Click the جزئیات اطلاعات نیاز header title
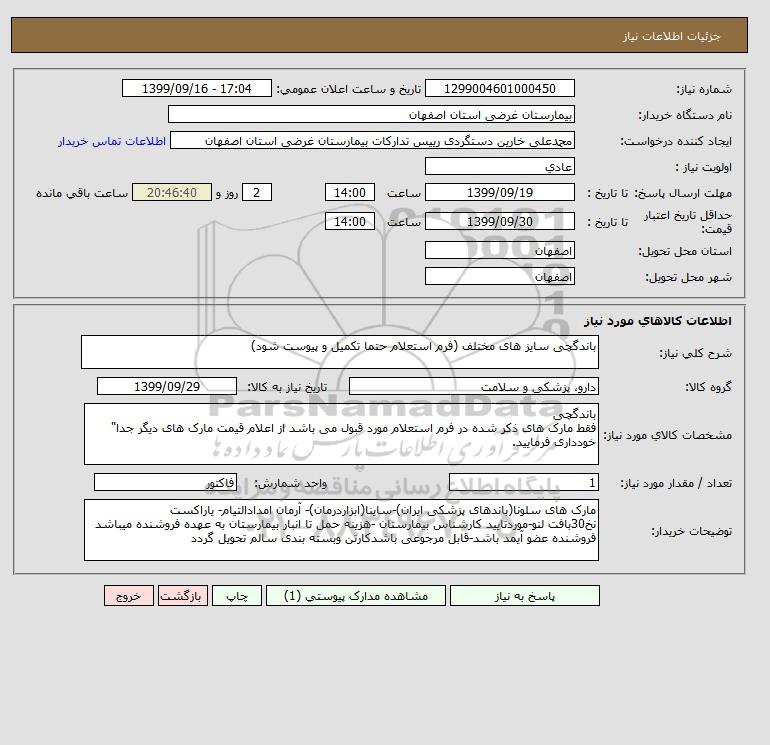Image resolution: width=770 pixels, height=745 pixels. (x=671, y=36)
